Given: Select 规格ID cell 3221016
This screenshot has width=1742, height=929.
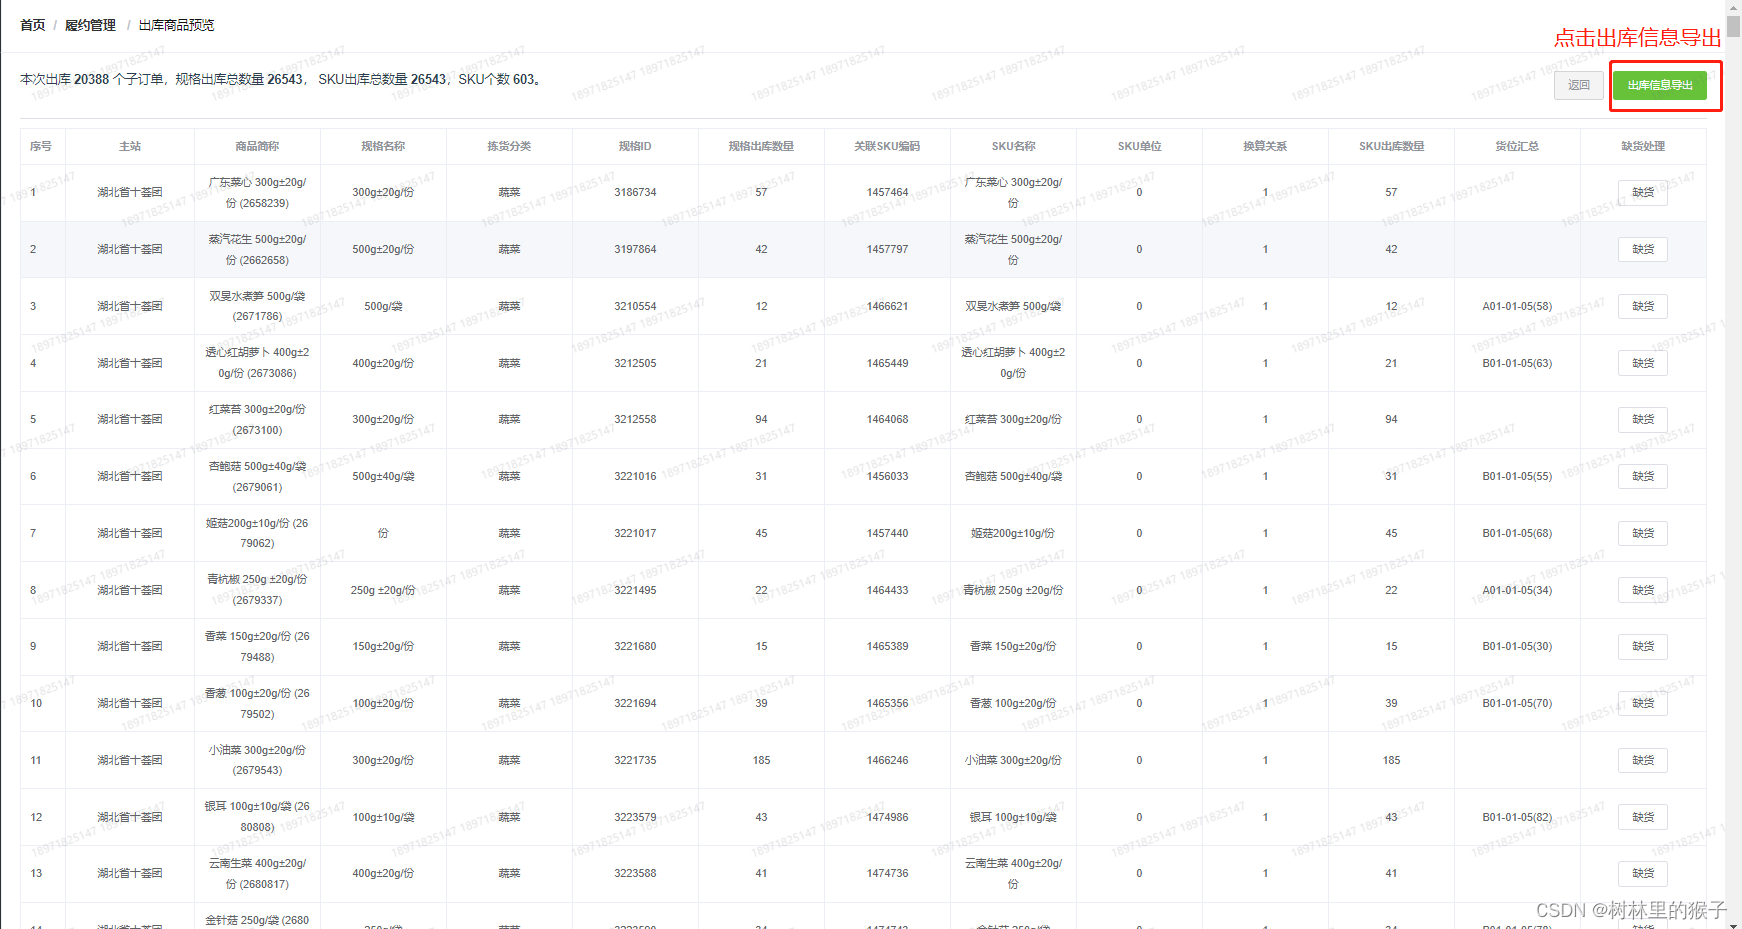Looking at the screenshot, I should pyautogui.click(x=635, y=476).
